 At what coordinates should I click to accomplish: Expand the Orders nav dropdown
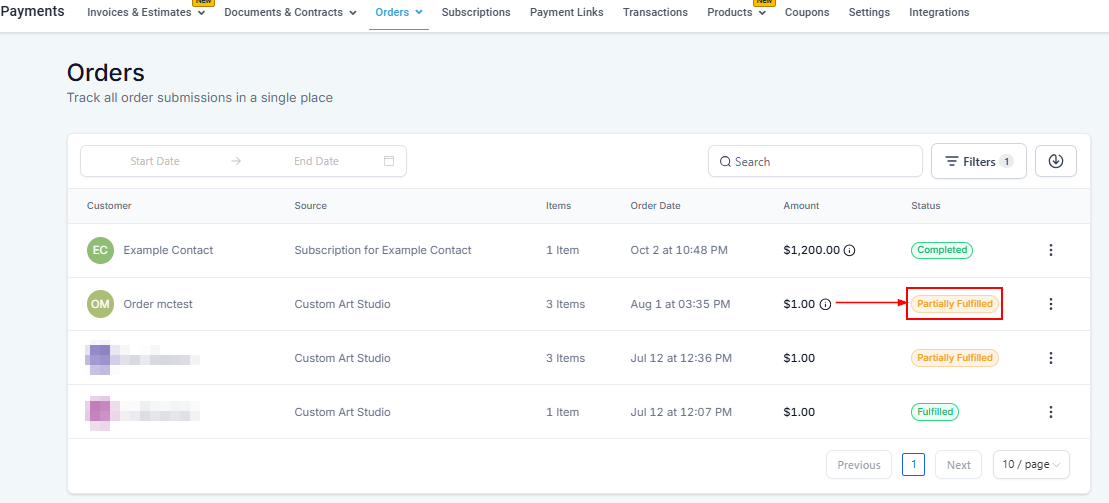pos(399,12)
